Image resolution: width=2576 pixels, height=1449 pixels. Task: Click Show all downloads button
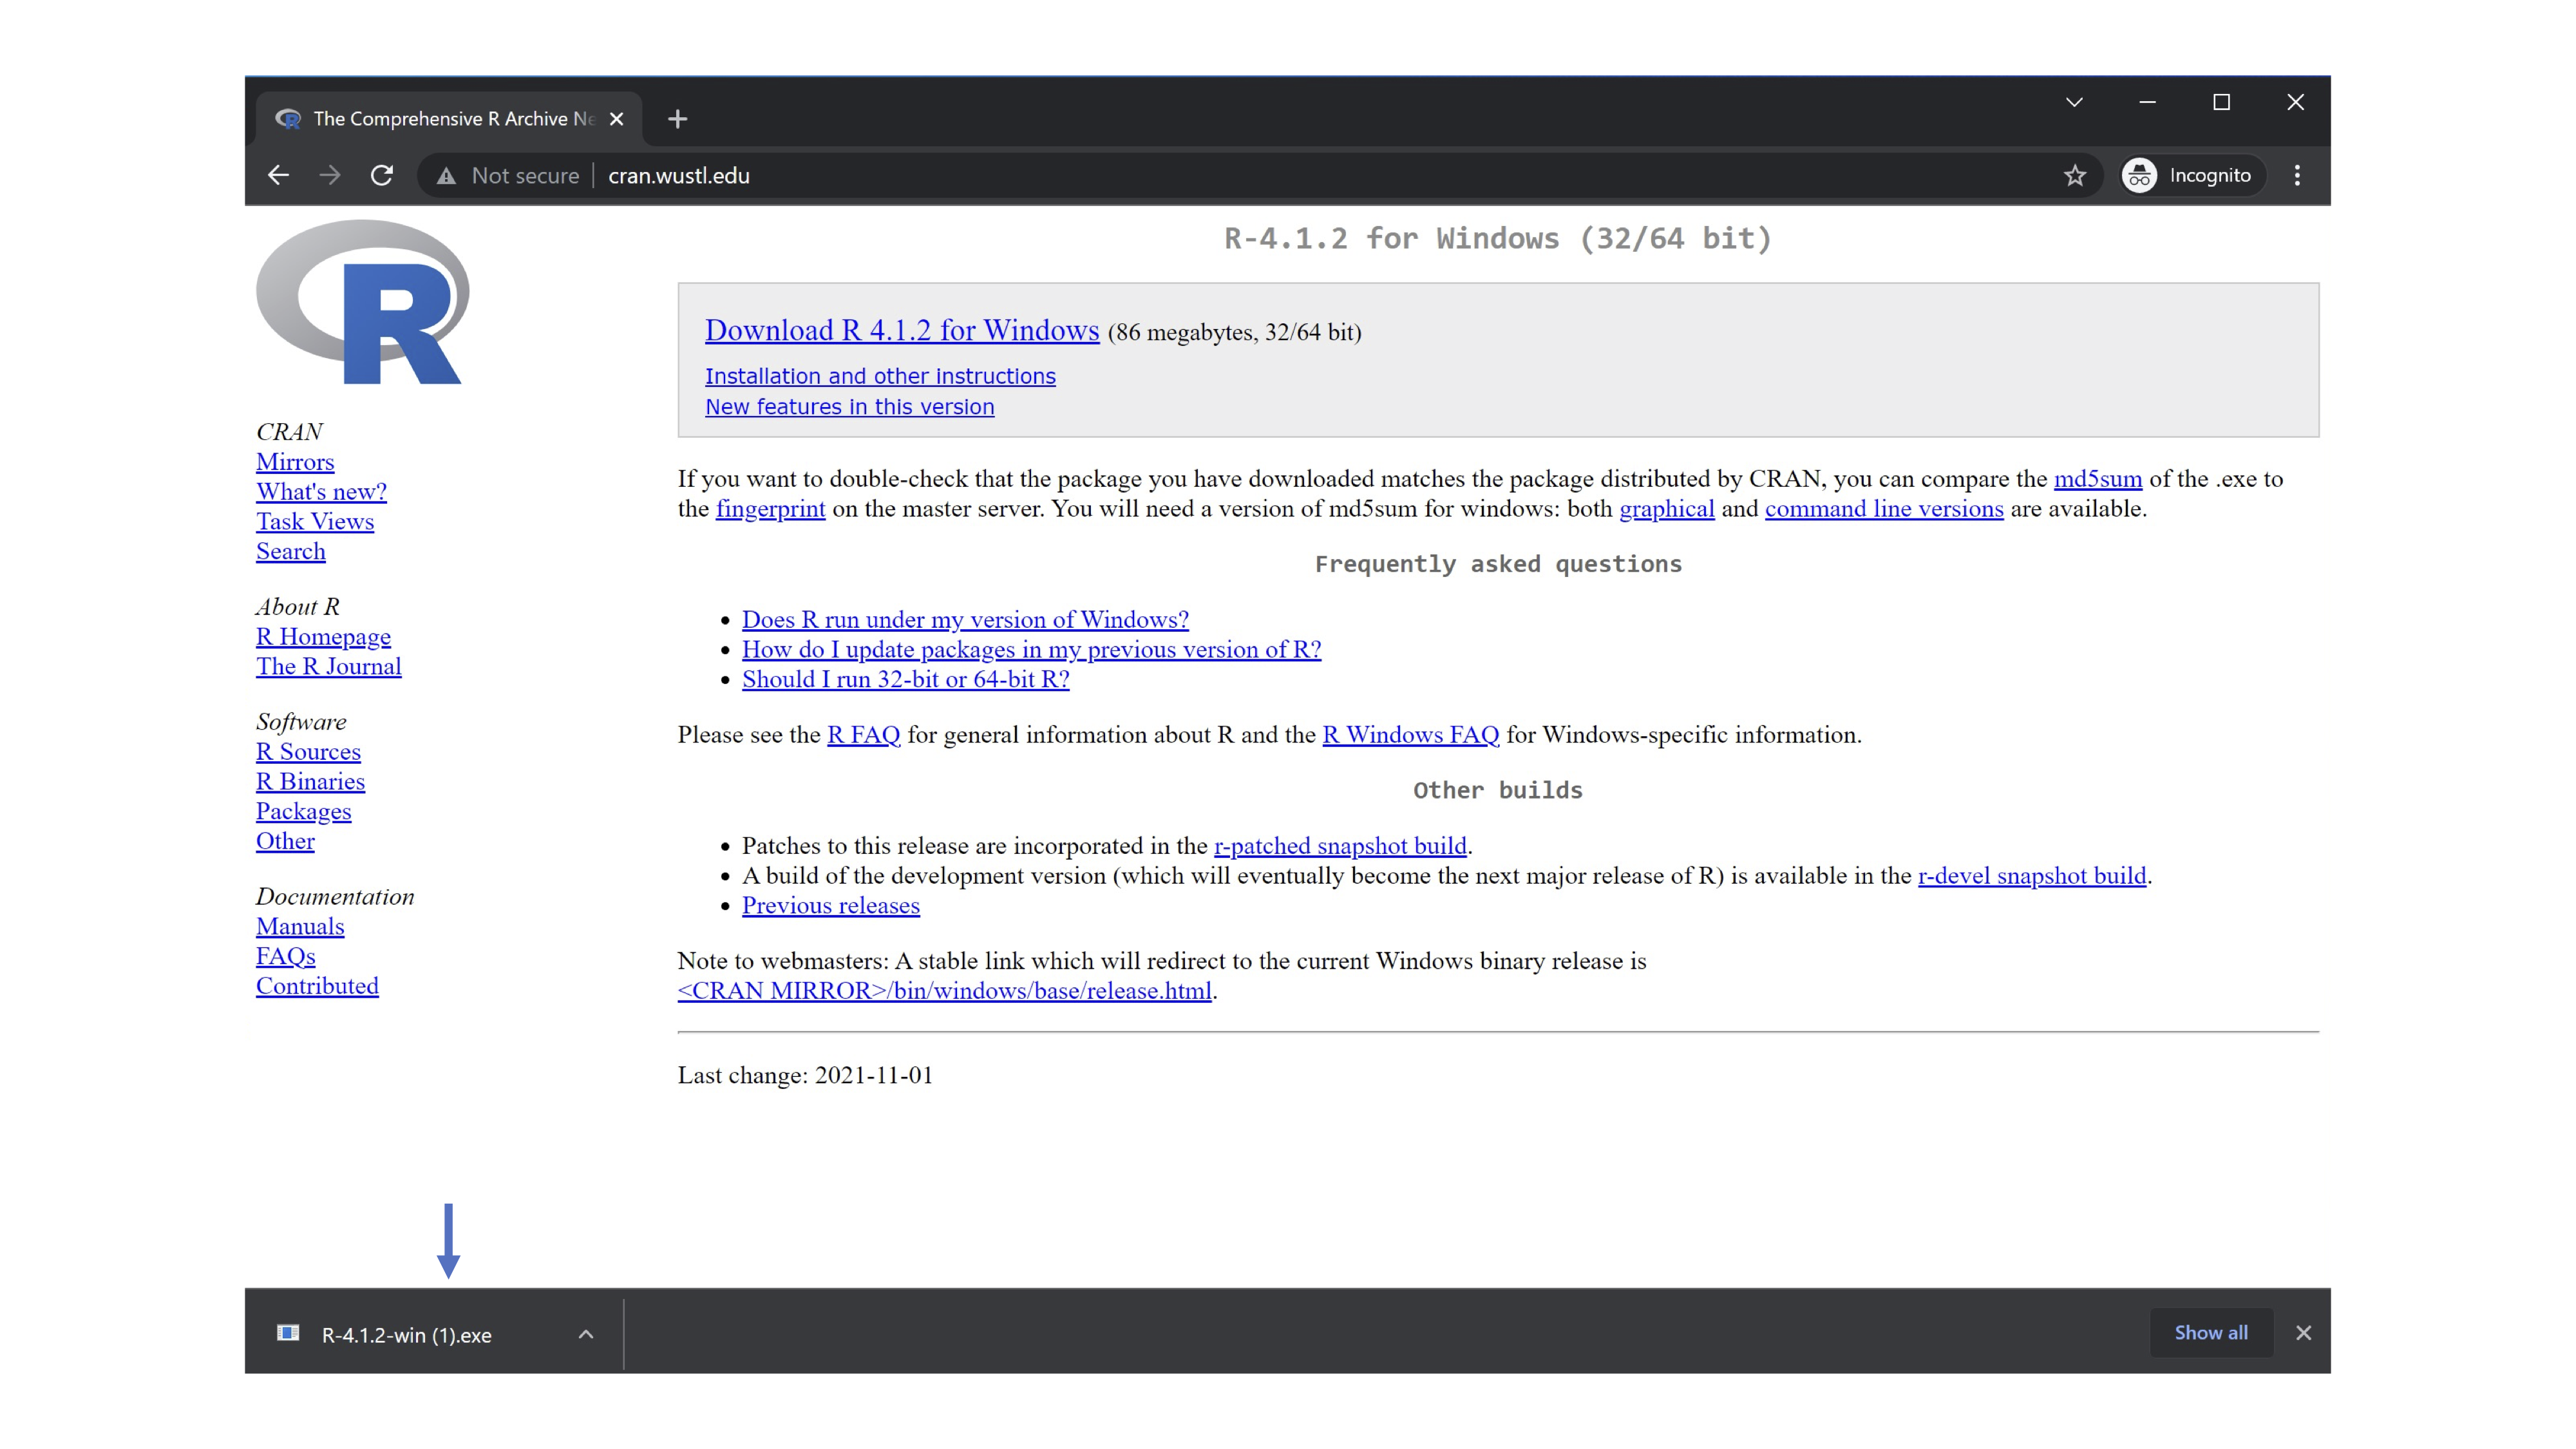(x=2210, y=1332)
